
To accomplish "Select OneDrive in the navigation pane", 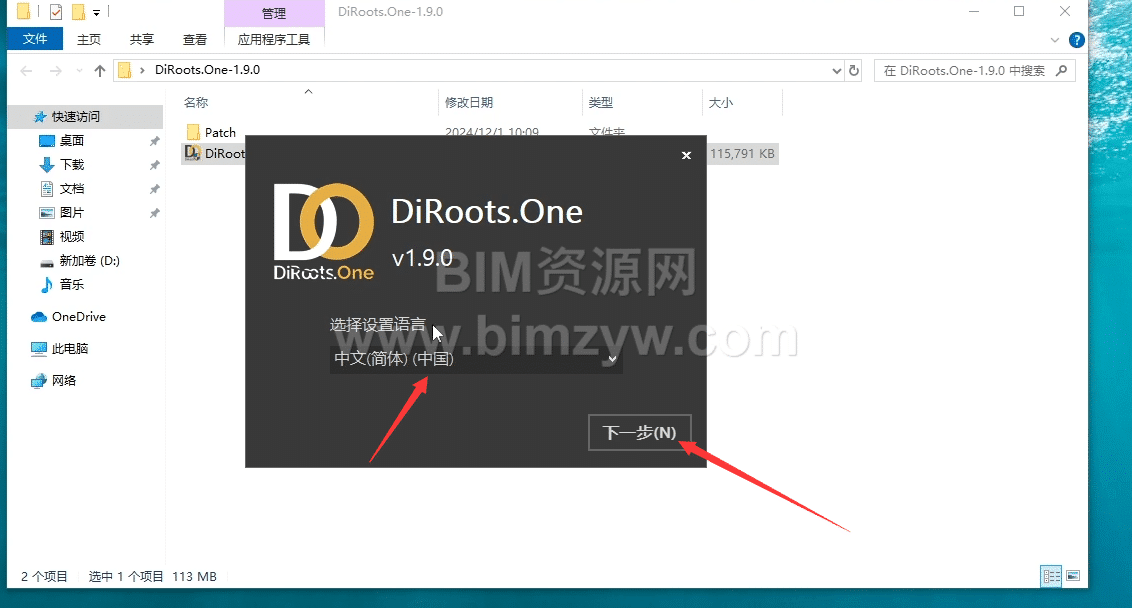I will tap(79, 316).
